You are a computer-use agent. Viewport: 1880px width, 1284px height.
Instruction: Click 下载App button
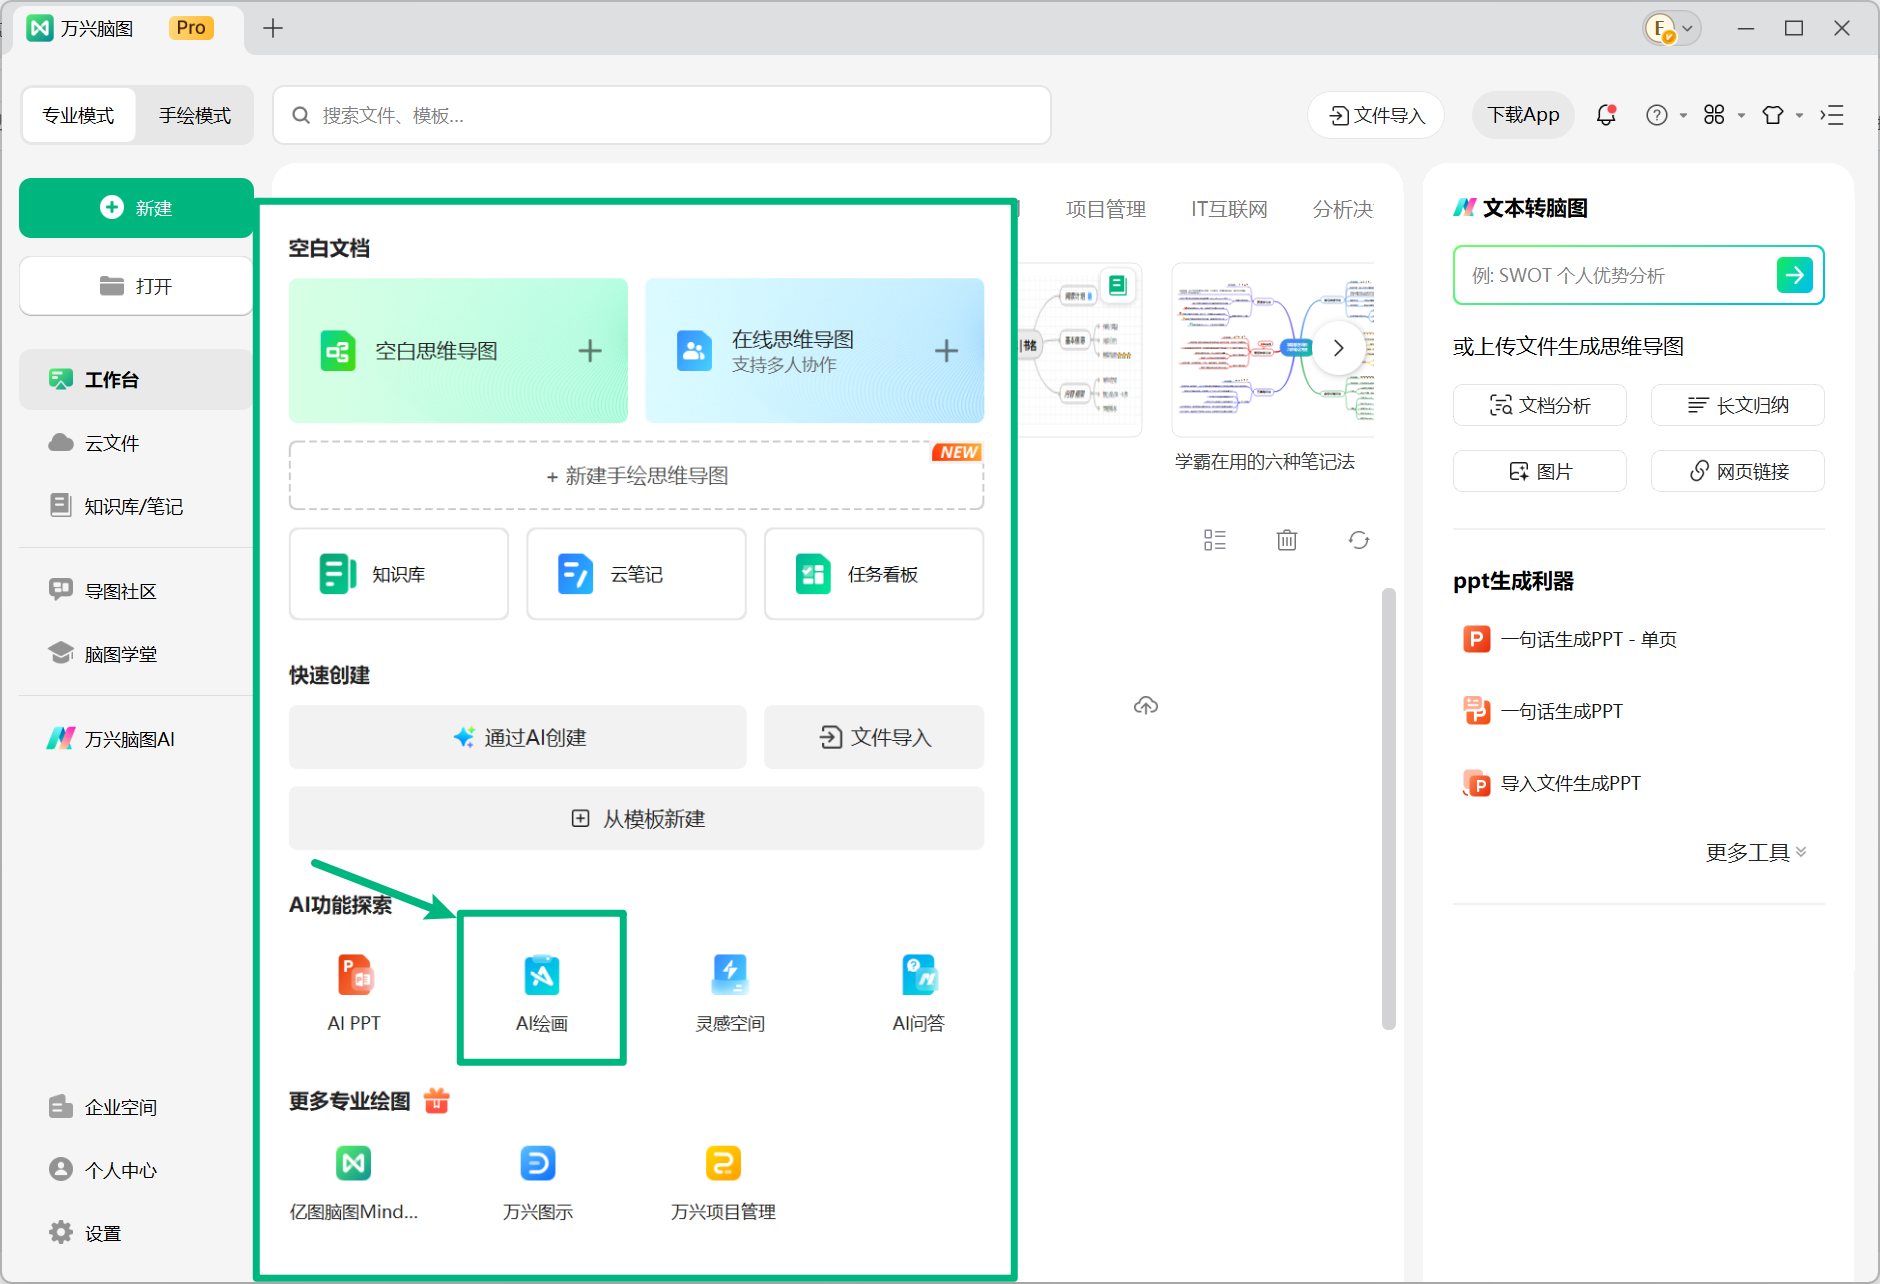click(x=1523, y=115)
